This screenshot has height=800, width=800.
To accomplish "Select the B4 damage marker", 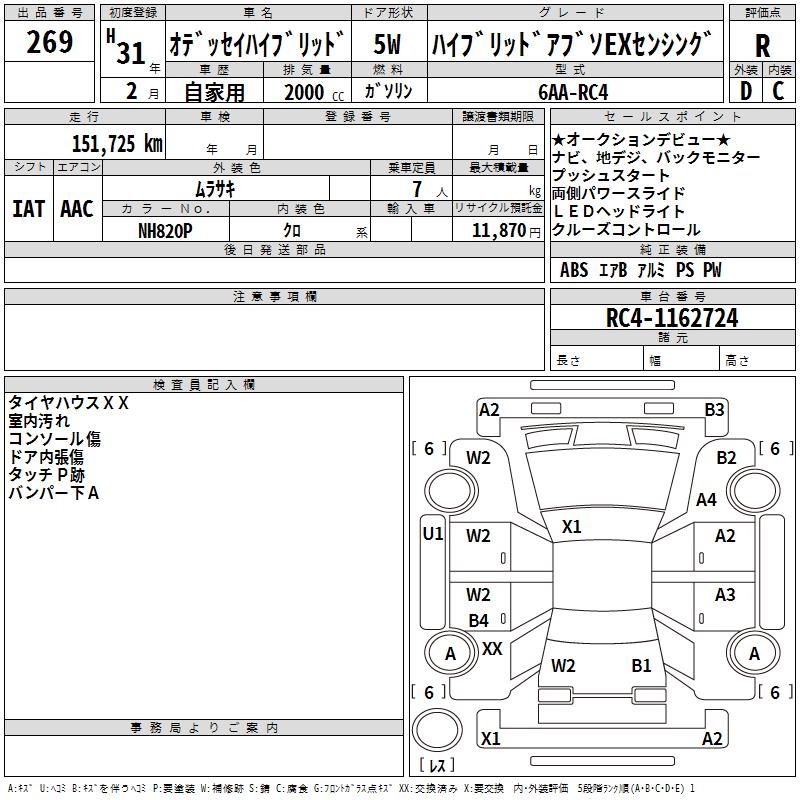I will click(x=479, y=621).
